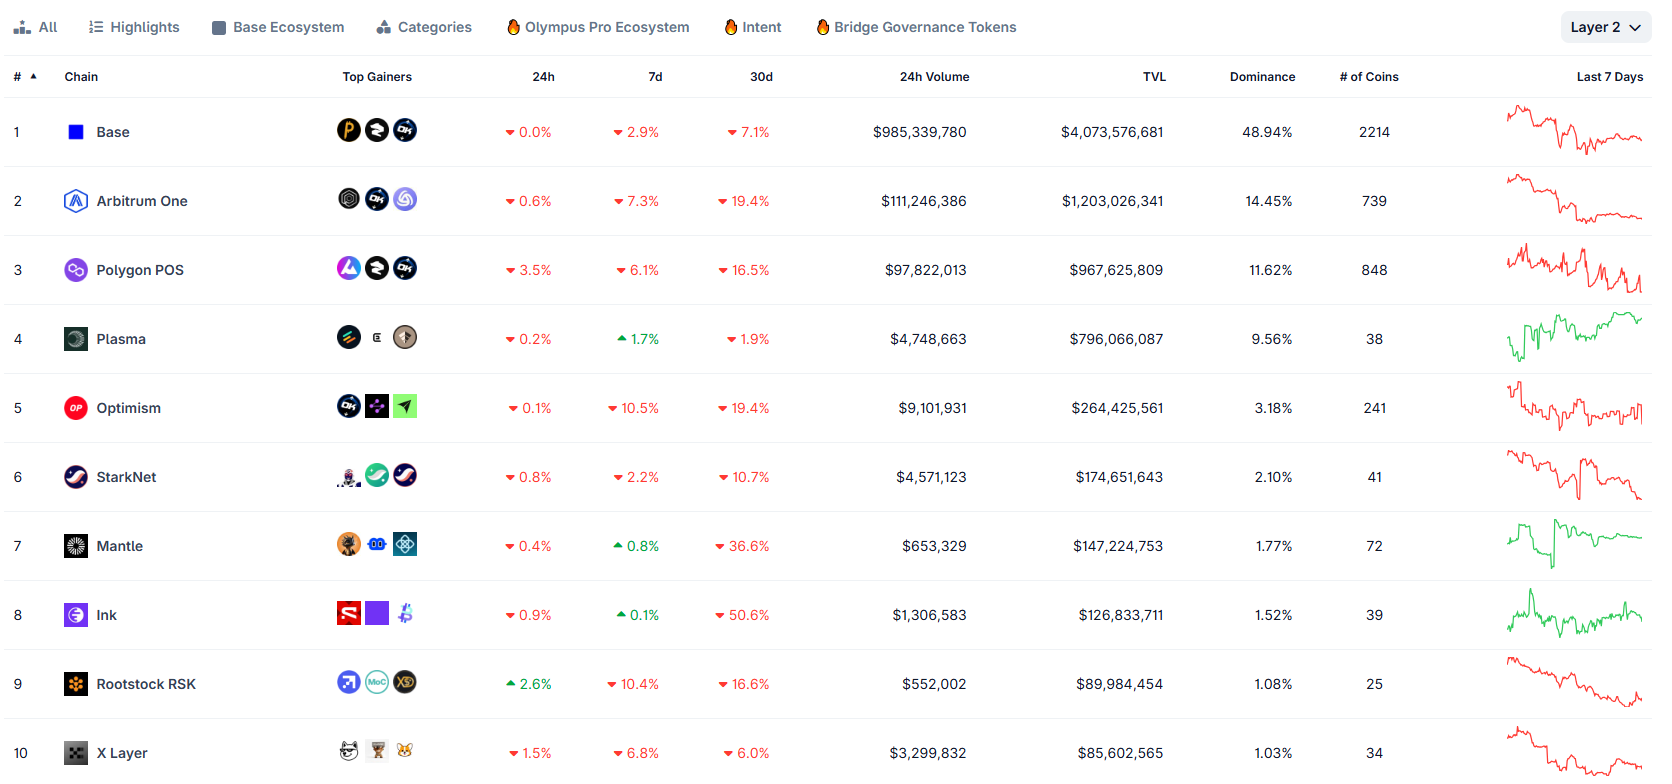1672x784 pixels.
Task: Open the Base Ecosystem tab
Action: 278,27
